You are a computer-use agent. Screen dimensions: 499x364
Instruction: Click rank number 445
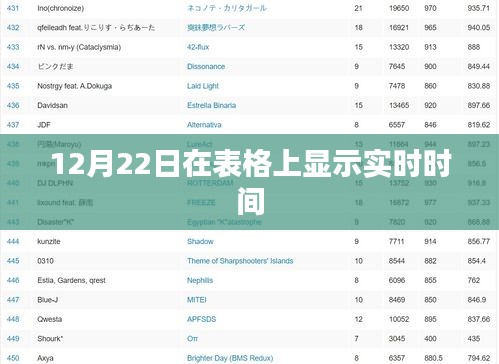pos(13,261)
